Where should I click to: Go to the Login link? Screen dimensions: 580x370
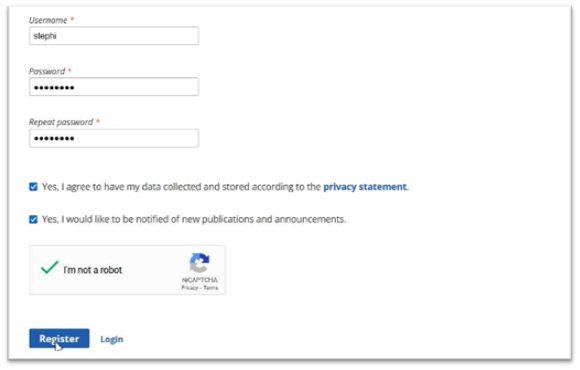(x=112, y=339)
